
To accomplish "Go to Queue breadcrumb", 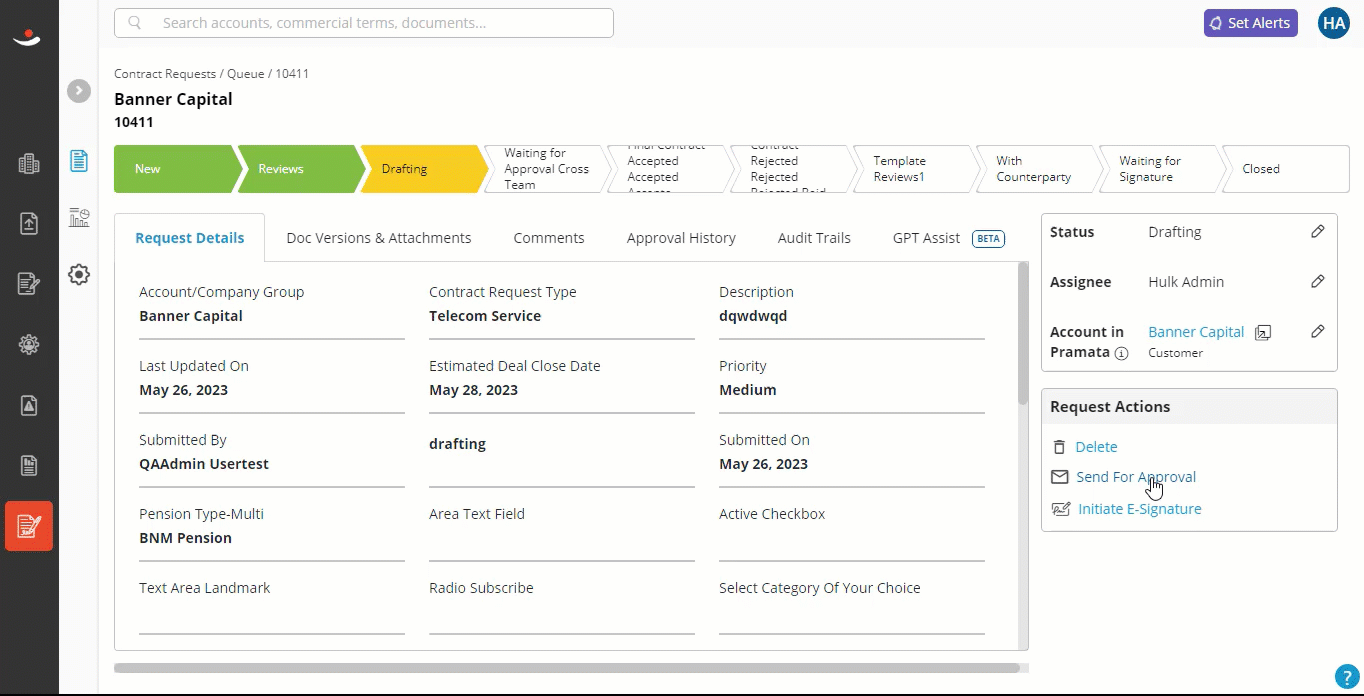I will pos(246,74).
